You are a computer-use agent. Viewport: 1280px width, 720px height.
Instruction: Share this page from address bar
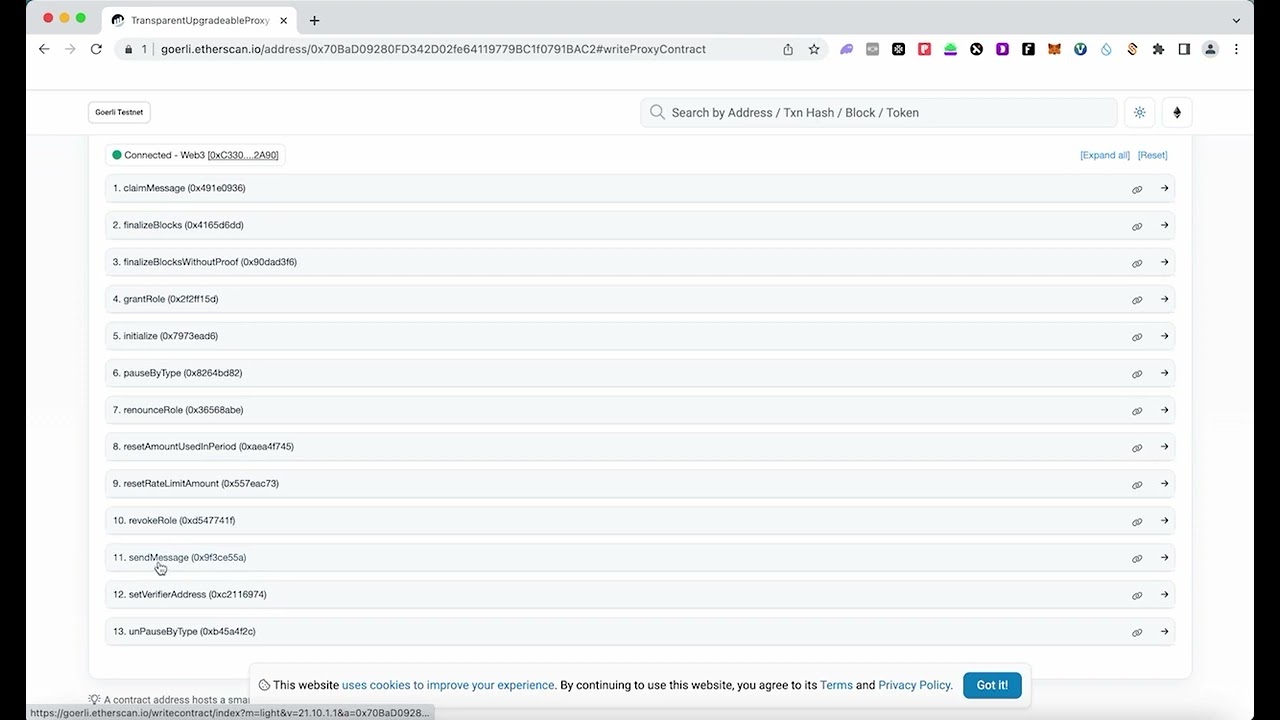point(788,49)
